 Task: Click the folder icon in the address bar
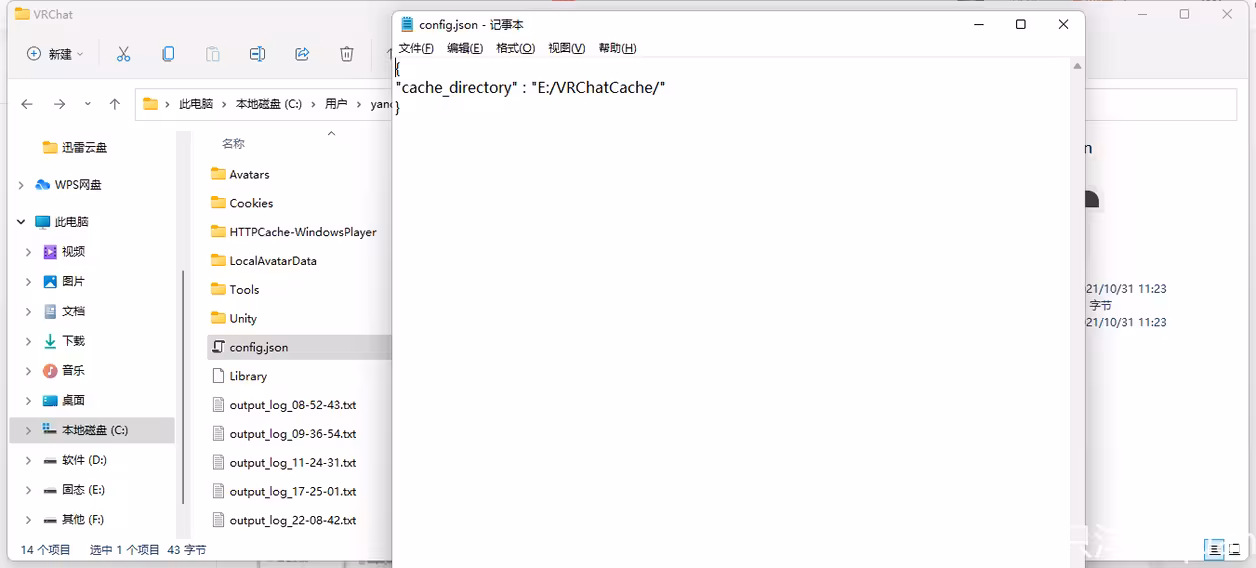(x=150, y=104)
